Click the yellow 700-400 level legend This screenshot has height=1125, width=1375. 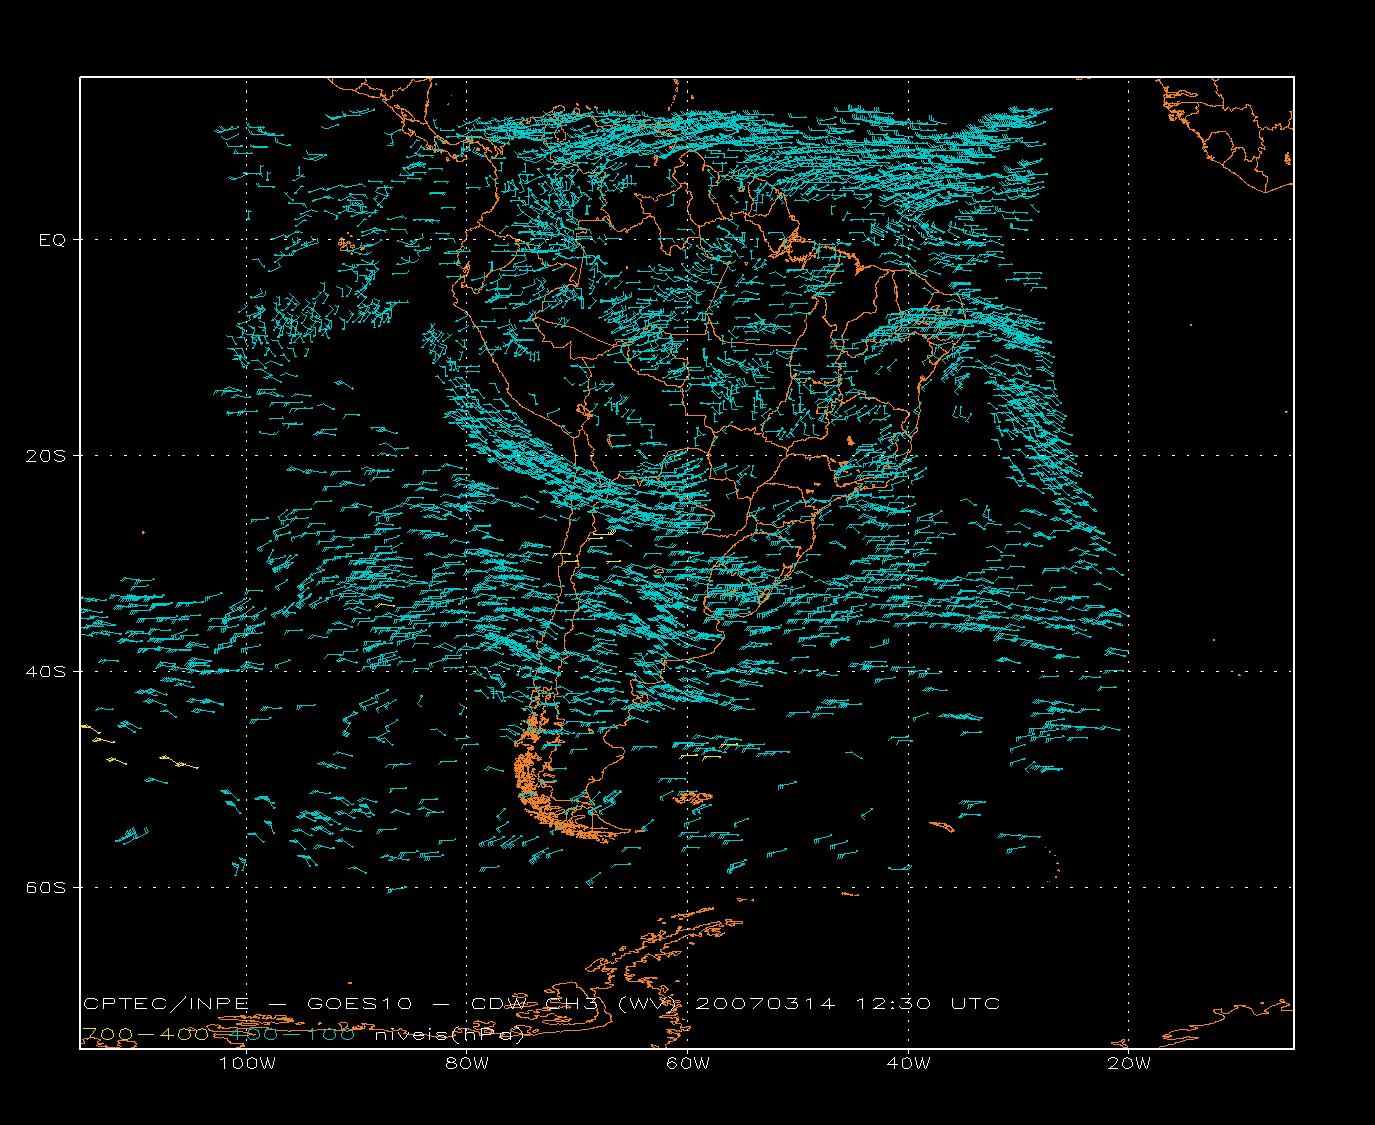145,1034
